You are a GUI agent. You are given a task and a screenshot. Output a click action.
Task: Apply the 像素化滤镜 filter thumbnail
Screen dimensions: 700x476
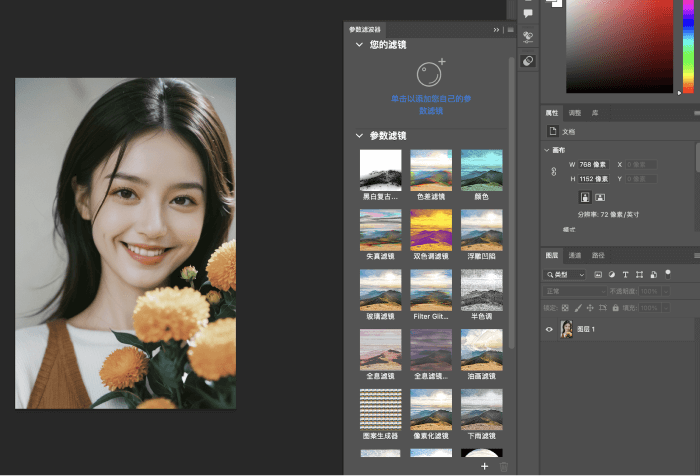431,409
